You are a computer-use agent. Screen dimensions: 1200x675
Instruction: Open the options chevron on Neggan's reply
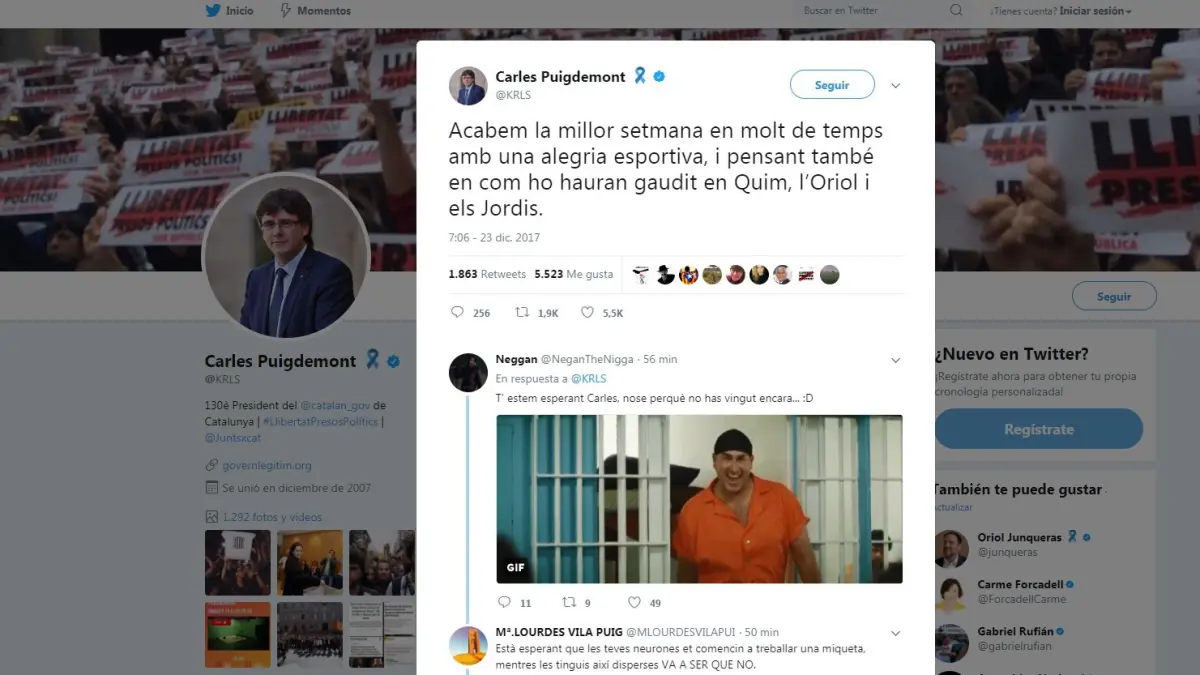pos(895,360)
